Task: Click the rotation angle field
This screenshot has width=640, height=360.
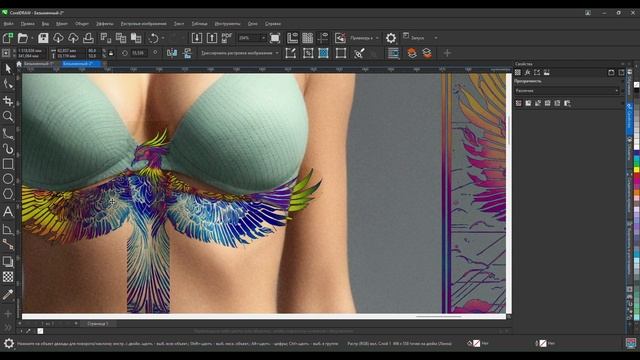Action: tap(138, 53)
